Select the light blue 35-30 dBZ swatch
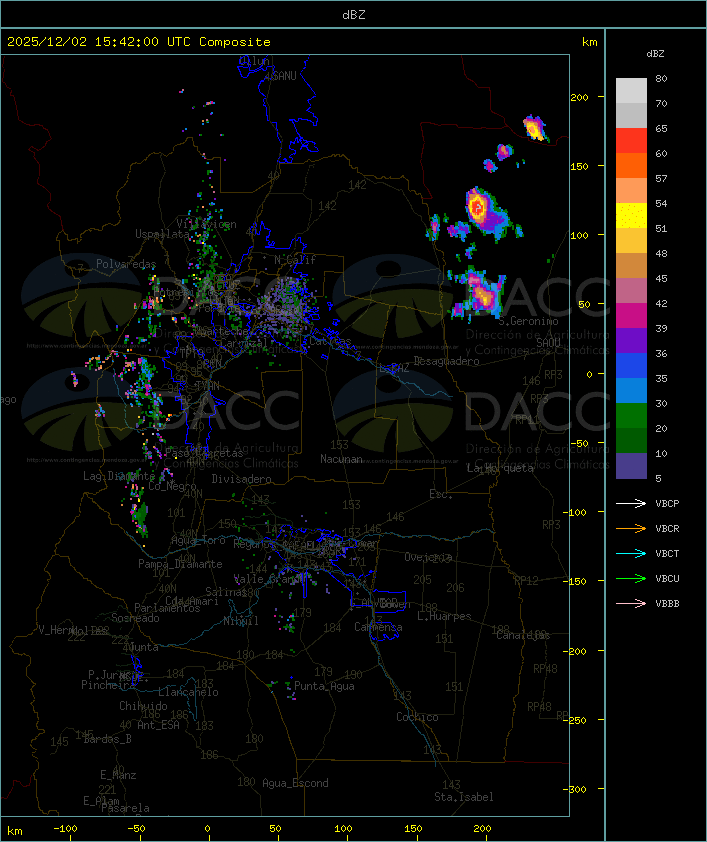 (631, 390)
